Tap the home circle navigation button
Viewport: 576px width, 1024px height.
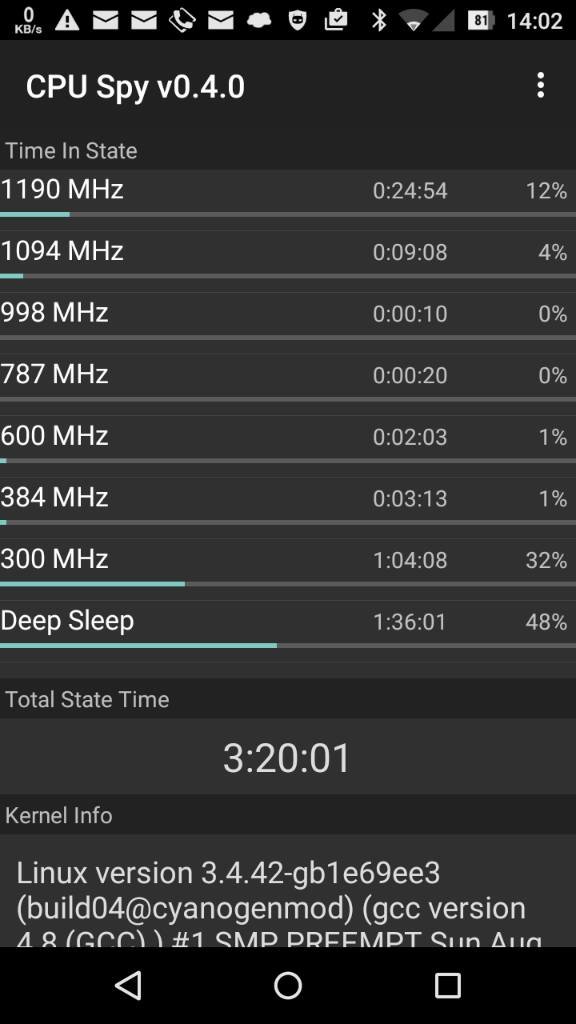pyautogui.click(x=288, y=985)
